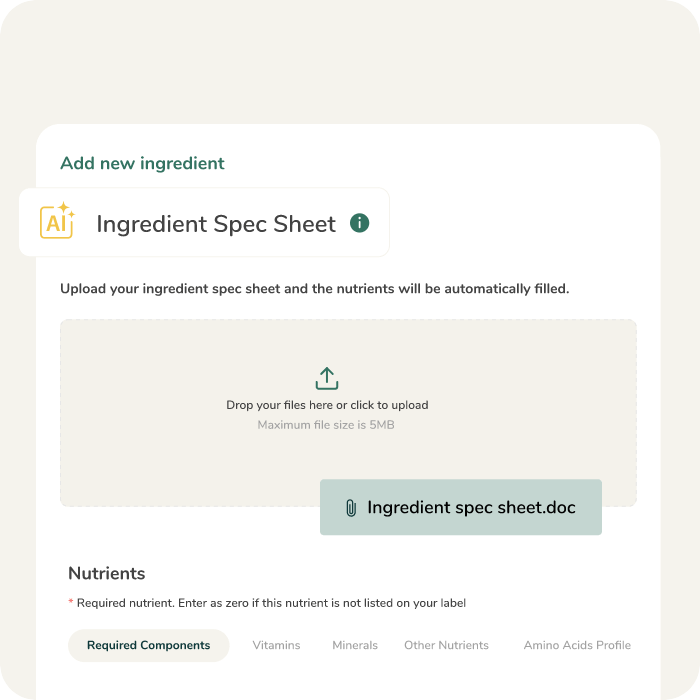Click the red required asterisk
The image size is (700, 700).
(71, 603)
